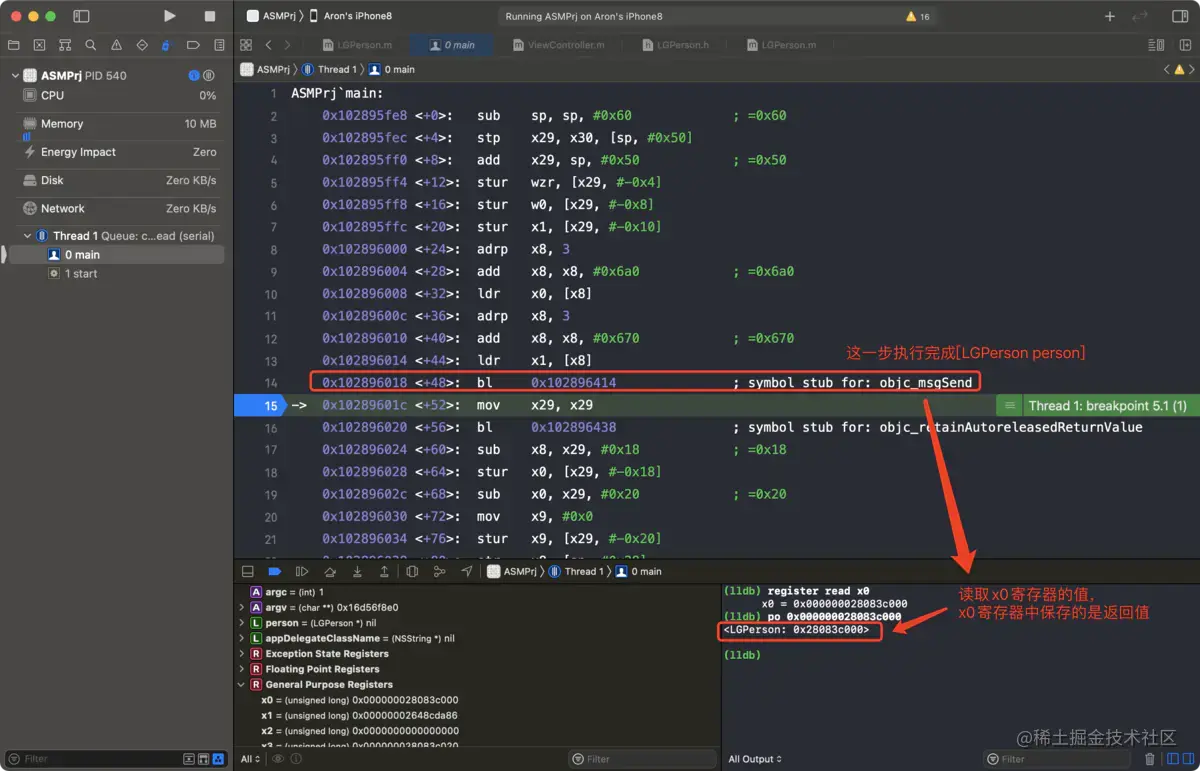Viewport: 1200px width, 771px height.
Task: Select ASMPrj in the toolbar scheme selector
Action: 270,17
